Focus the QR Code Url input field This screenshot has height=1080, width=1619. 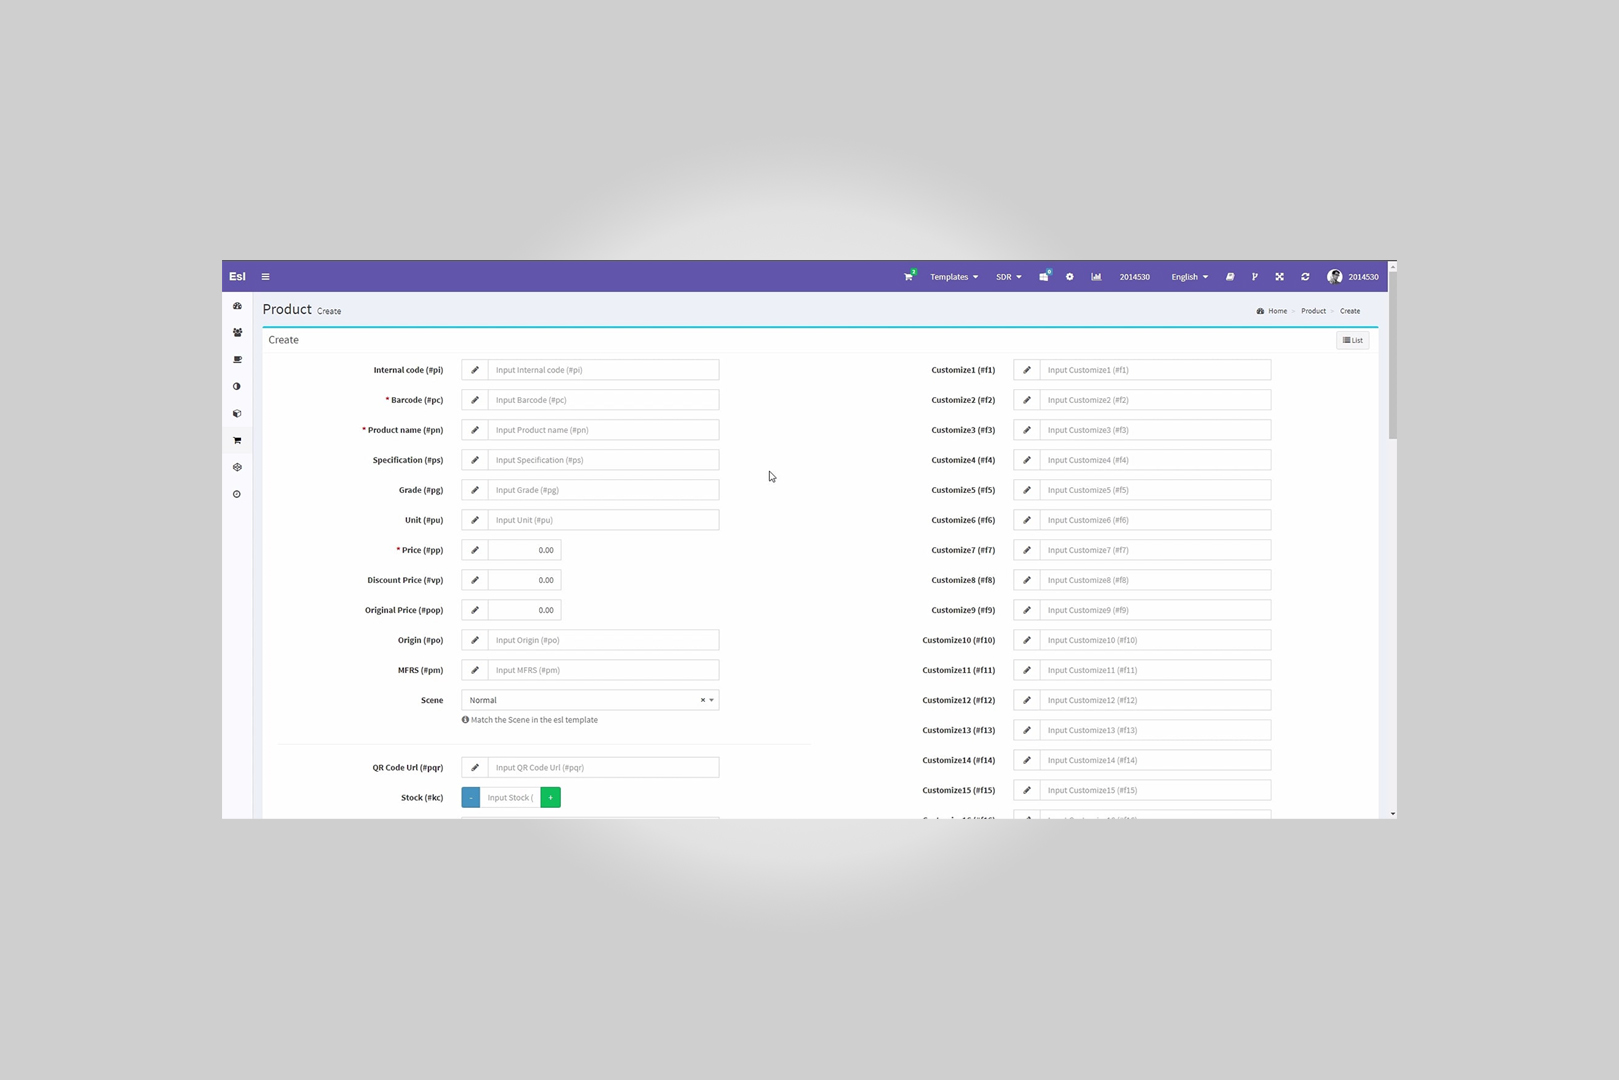(x=603, y=768)
